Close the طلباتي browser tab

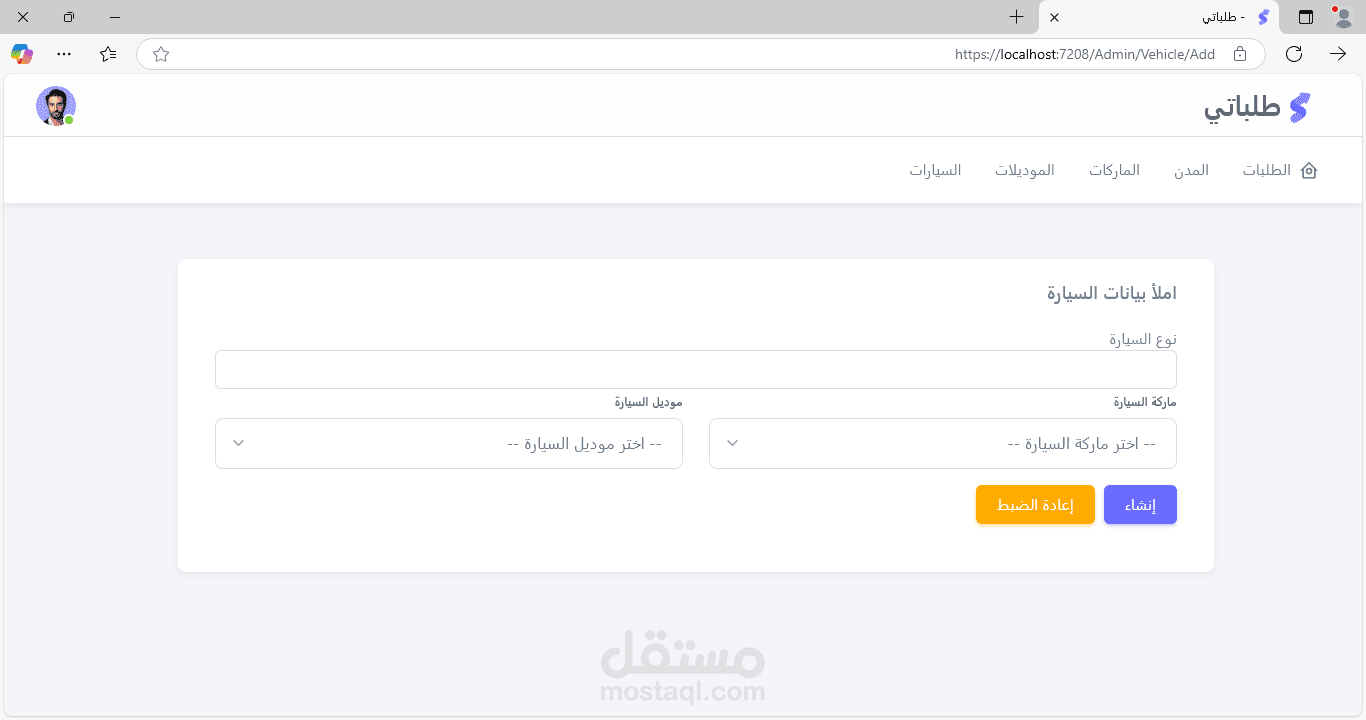click(x=1054, y=17)
